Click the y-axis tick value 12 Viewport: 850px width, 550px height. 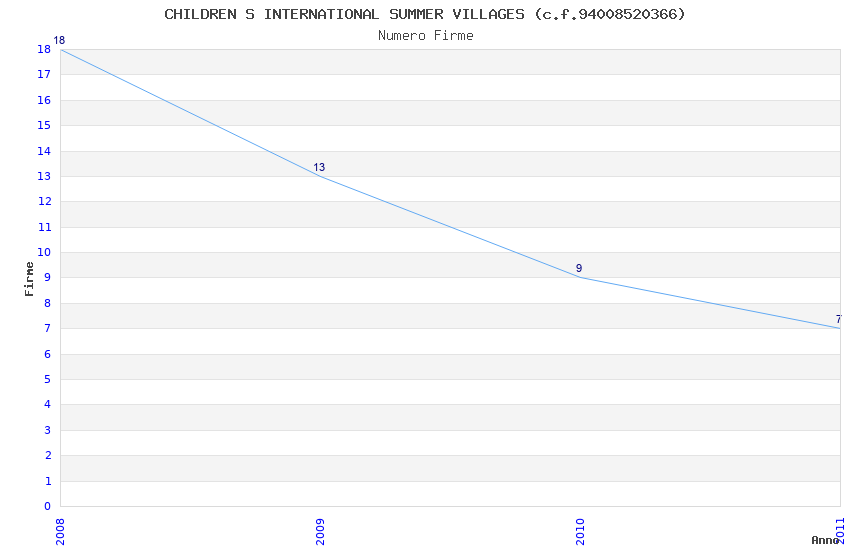click(x=44, y=201)
